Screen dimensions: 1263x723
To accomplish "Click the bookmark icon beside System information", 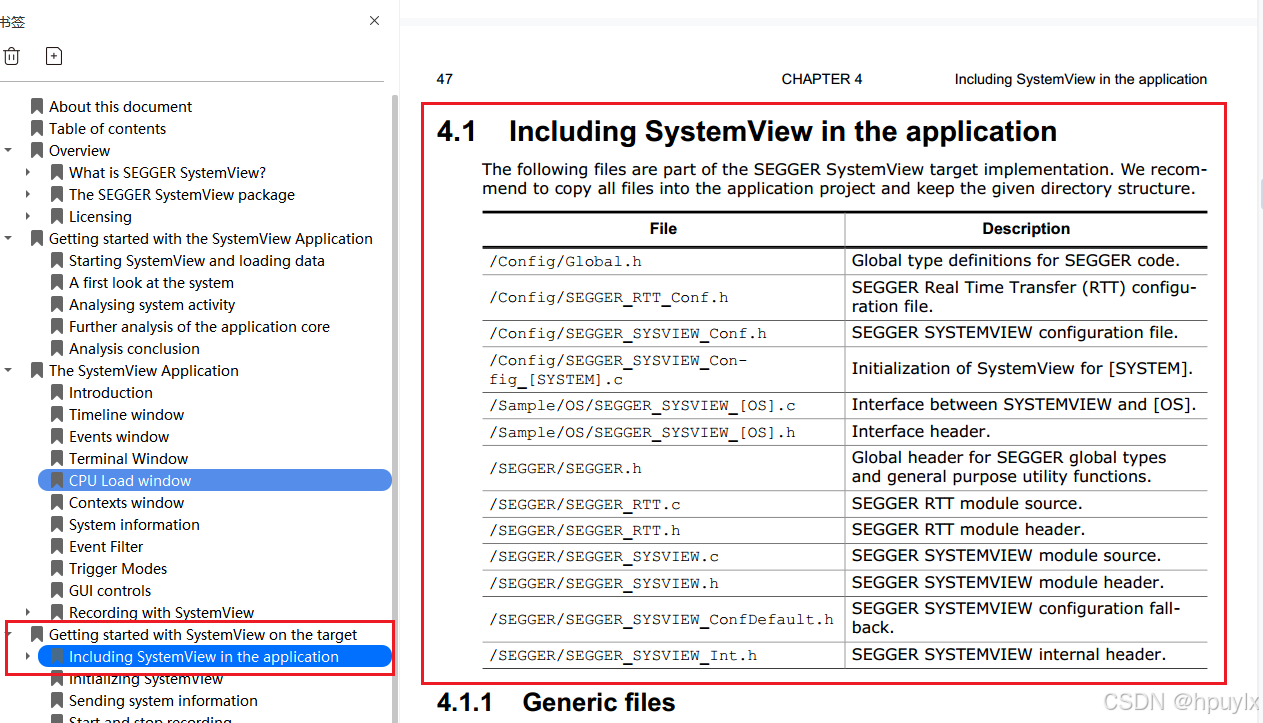I will click(x=56, y=524).
